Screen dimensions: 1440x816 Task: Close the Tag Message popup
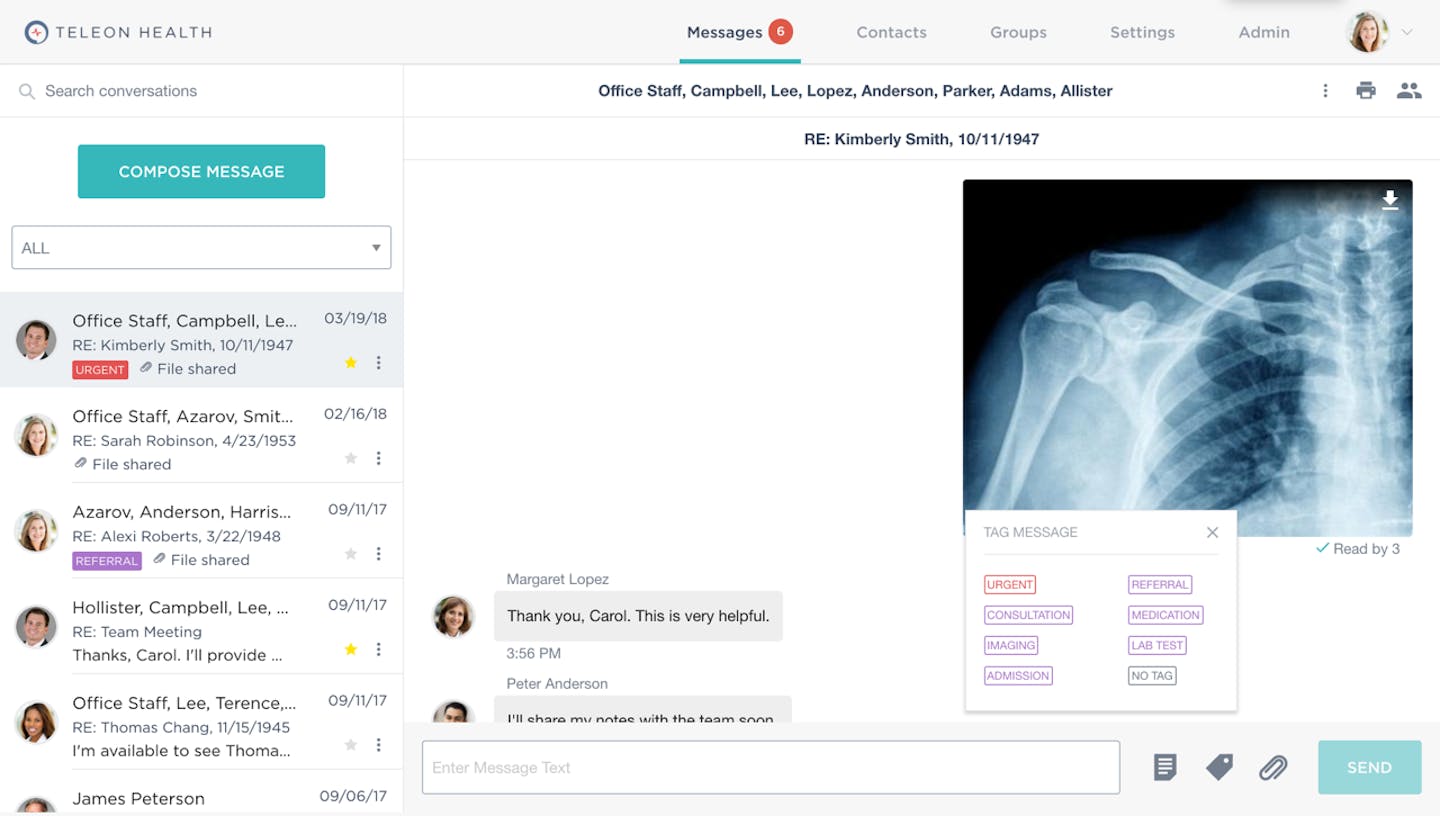tap(1212, 532)
